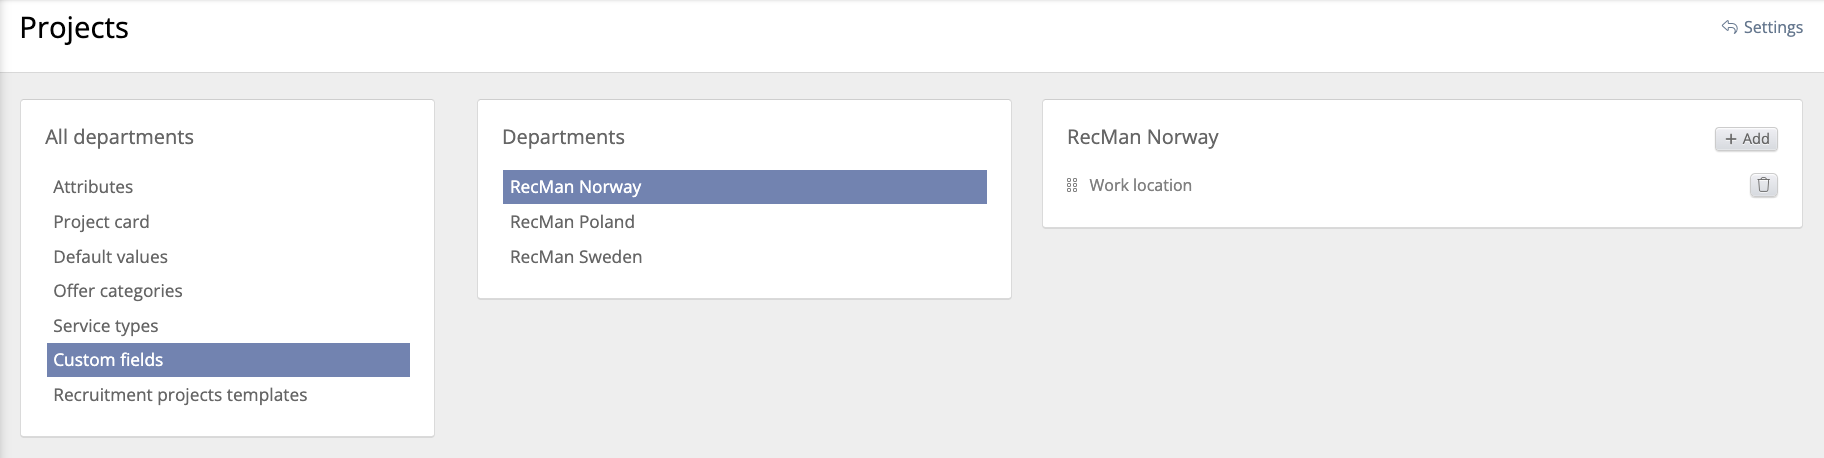
Task: Click the All departments panel heading
Action: 119,137
